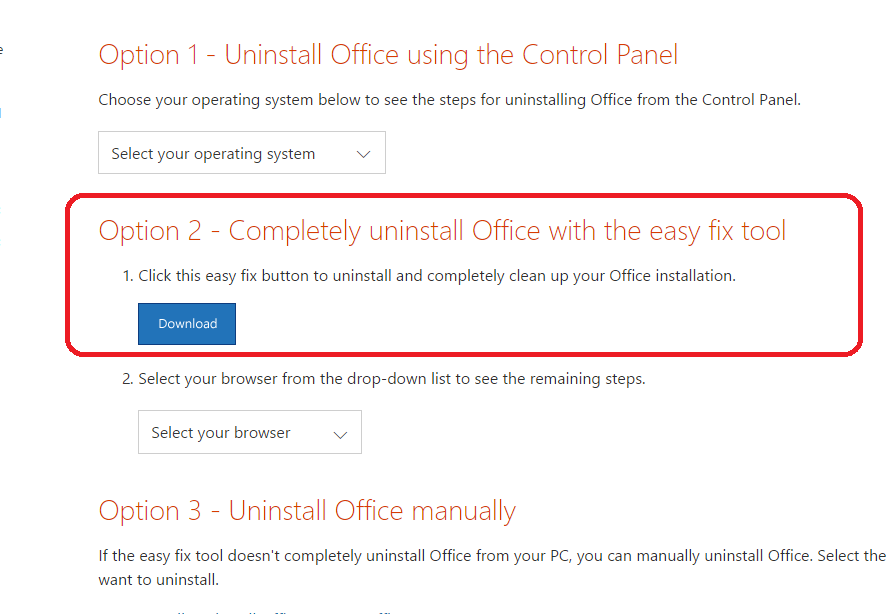Open the "Select your operating system" dropdown

click(x=241, y=153)
